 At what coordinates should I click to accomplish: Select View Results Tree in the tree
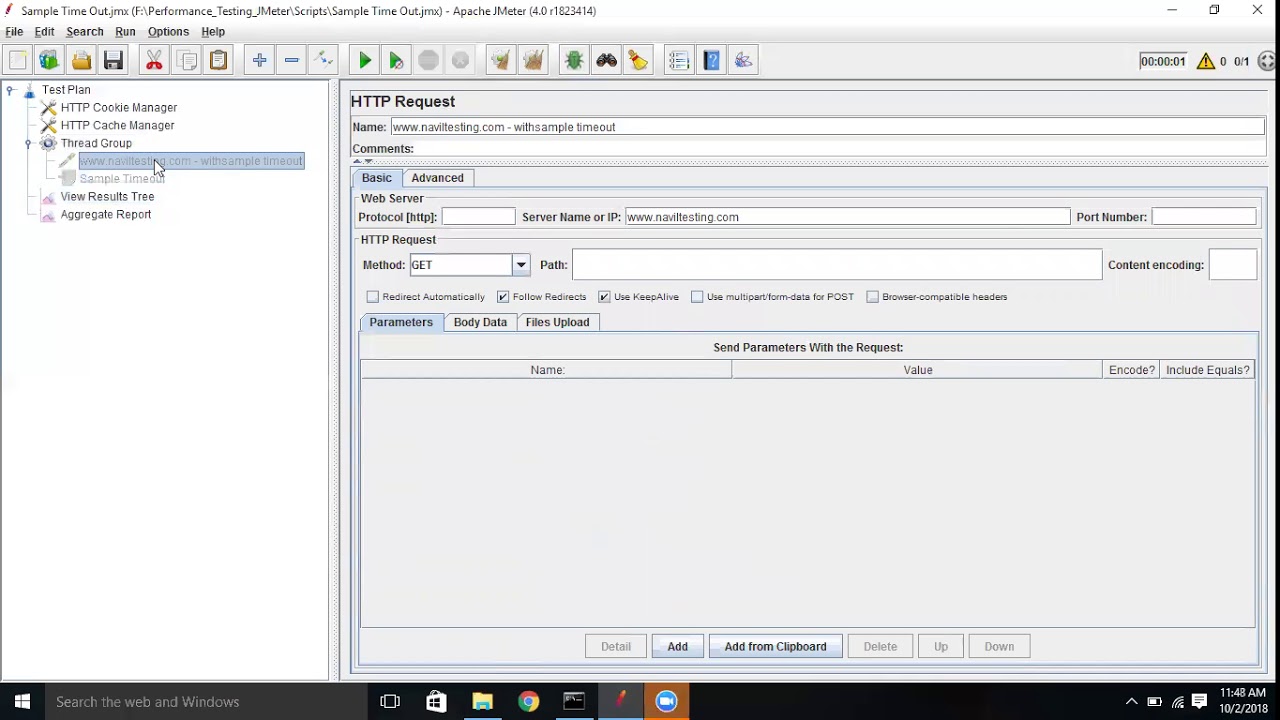pos(107,197)
